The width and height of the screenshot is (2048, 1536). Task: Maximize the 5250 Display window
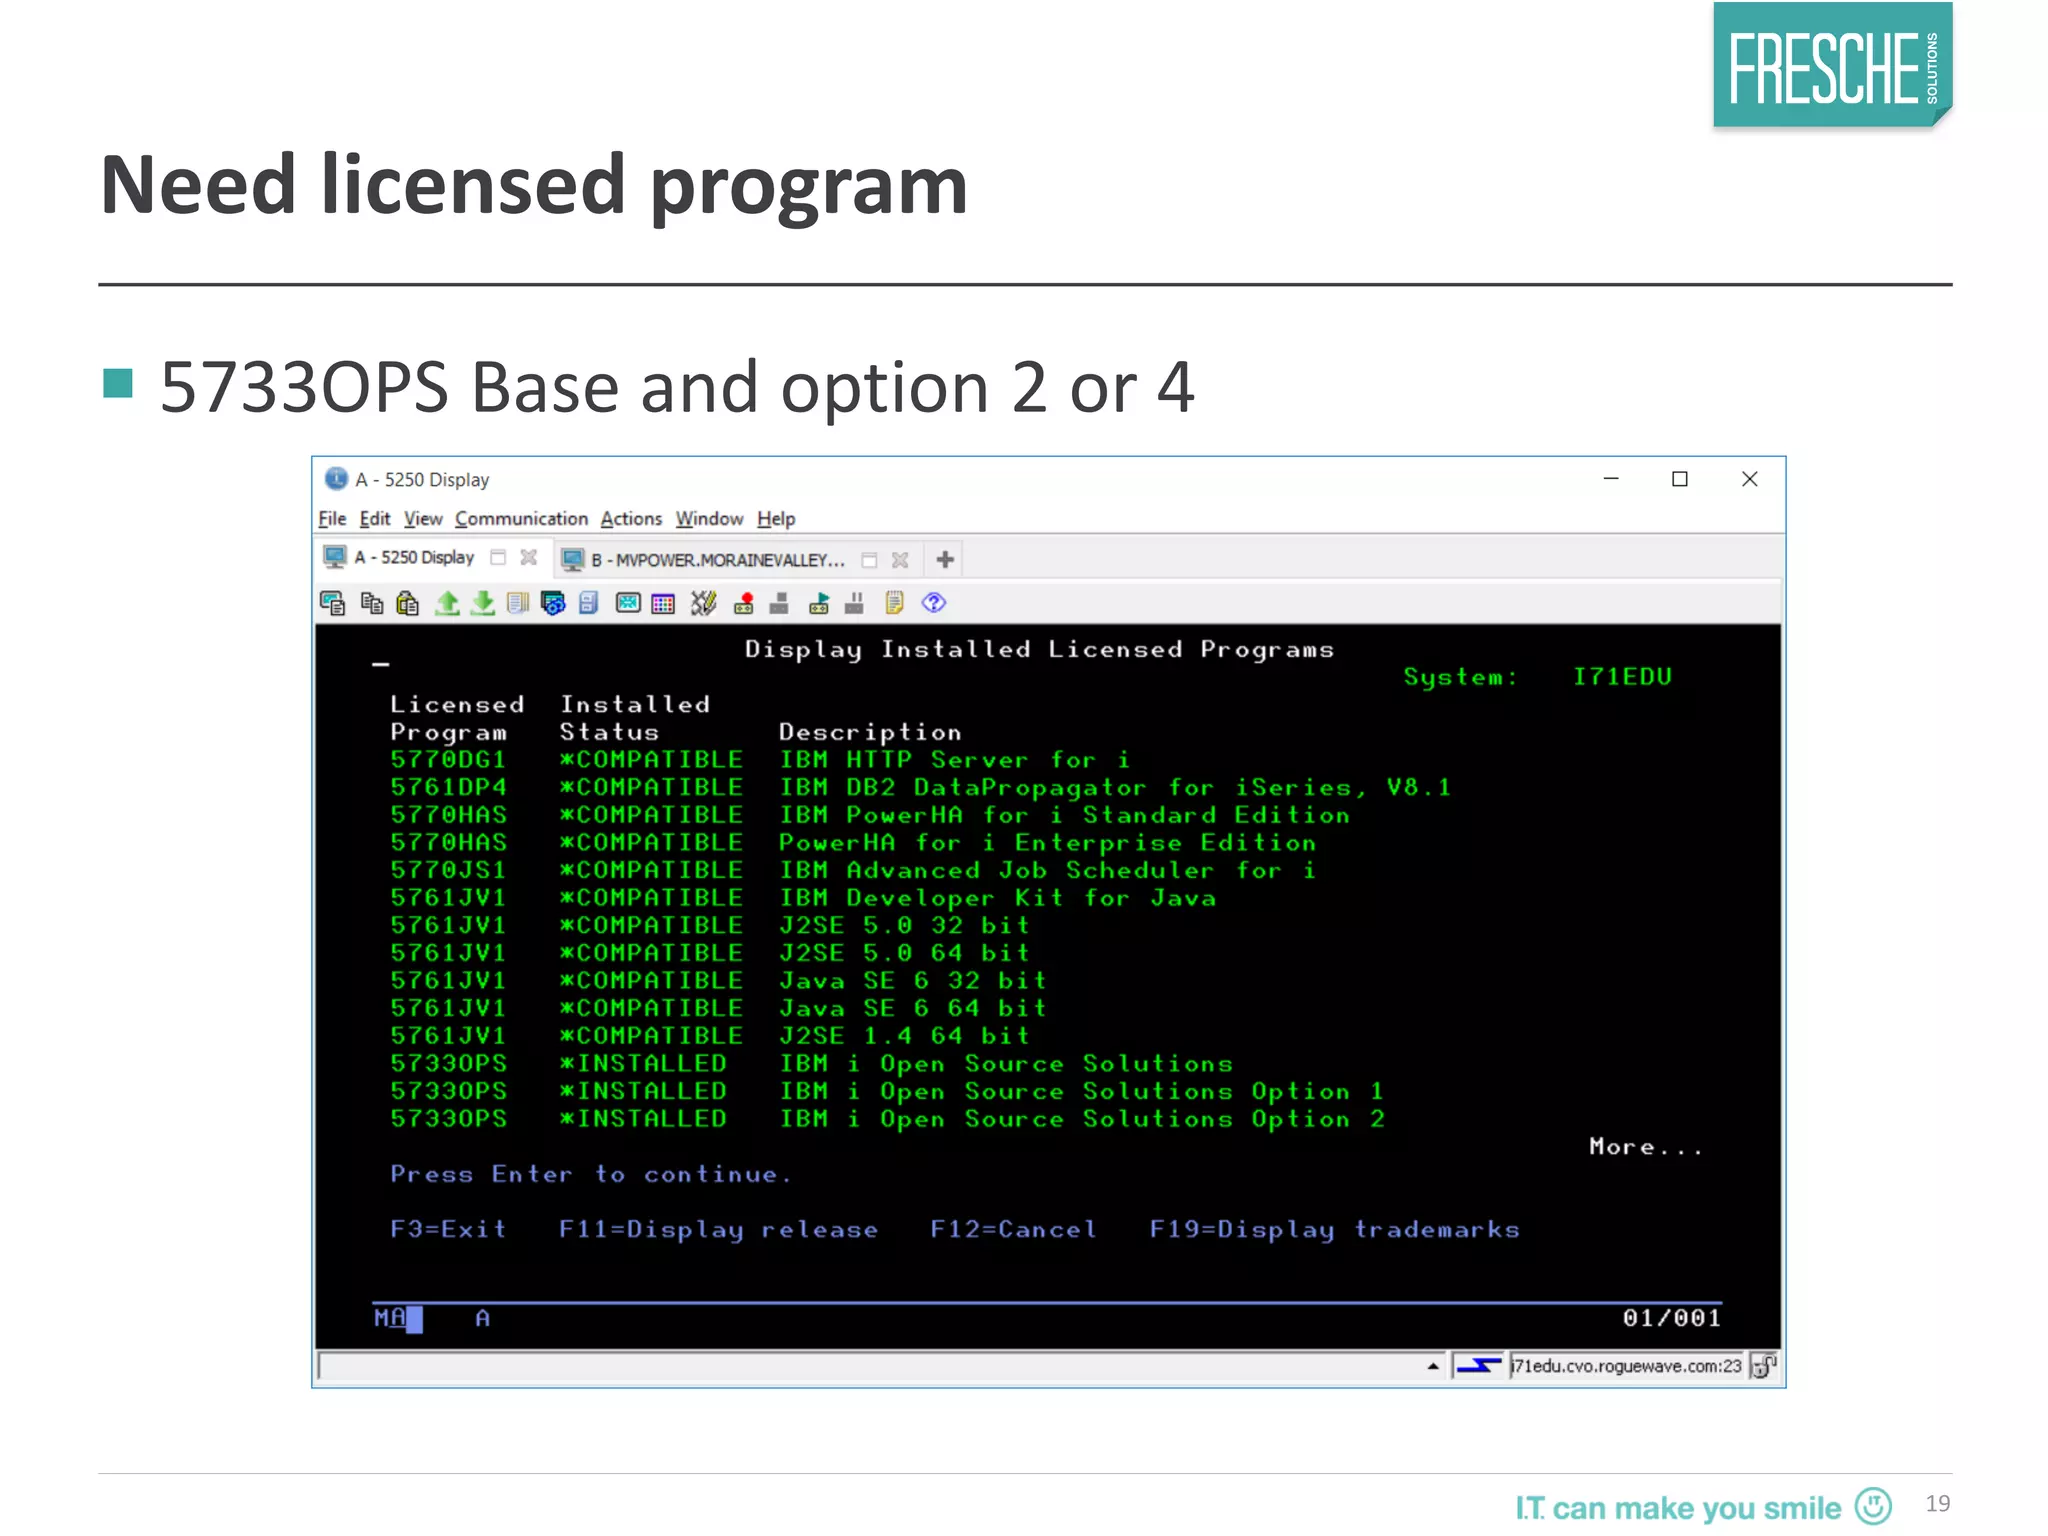click(x=1680, y=479)
